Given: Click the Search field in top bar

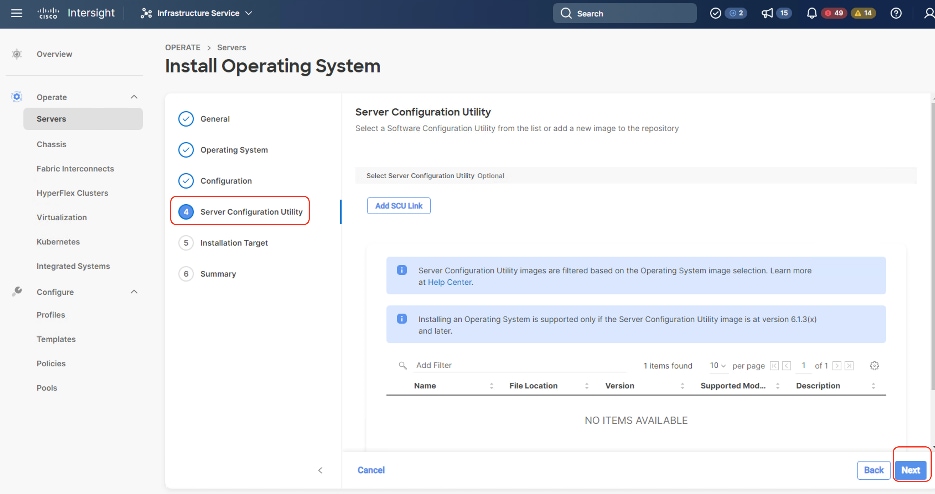Looking at the screenshot, I should tap(624, 13).
